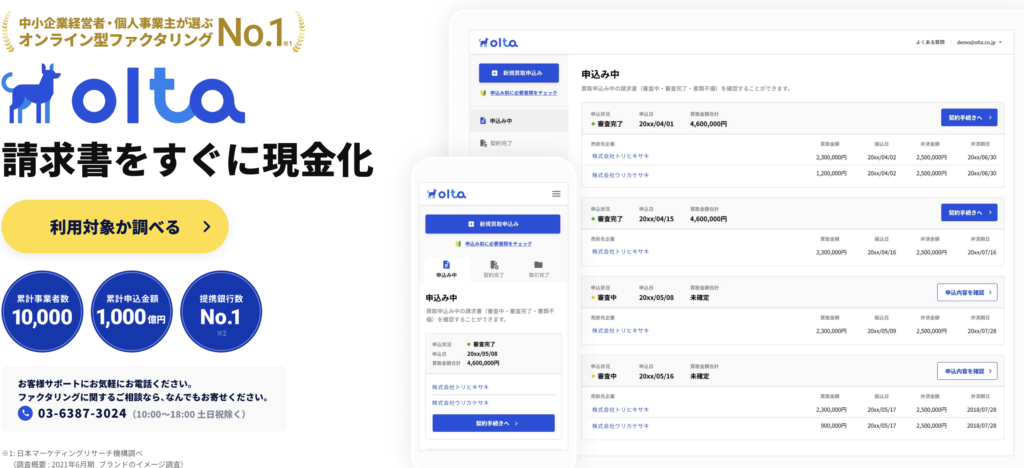Open 株式会社トリヒキサキ in the 05/08 card
Image resolution: width=1024 pixels, height=468 pixels.
(x=620, y=330)
